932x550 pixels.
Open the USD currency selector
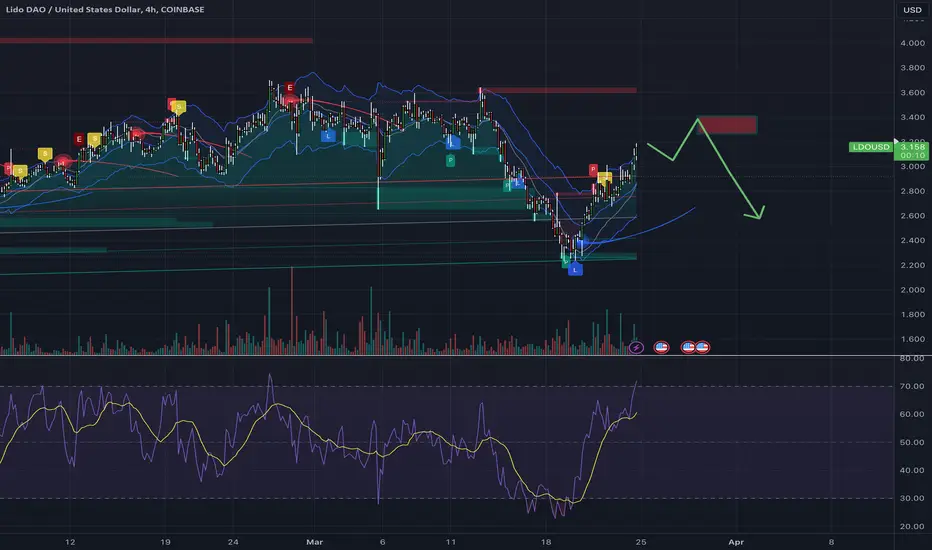point(912,10)
